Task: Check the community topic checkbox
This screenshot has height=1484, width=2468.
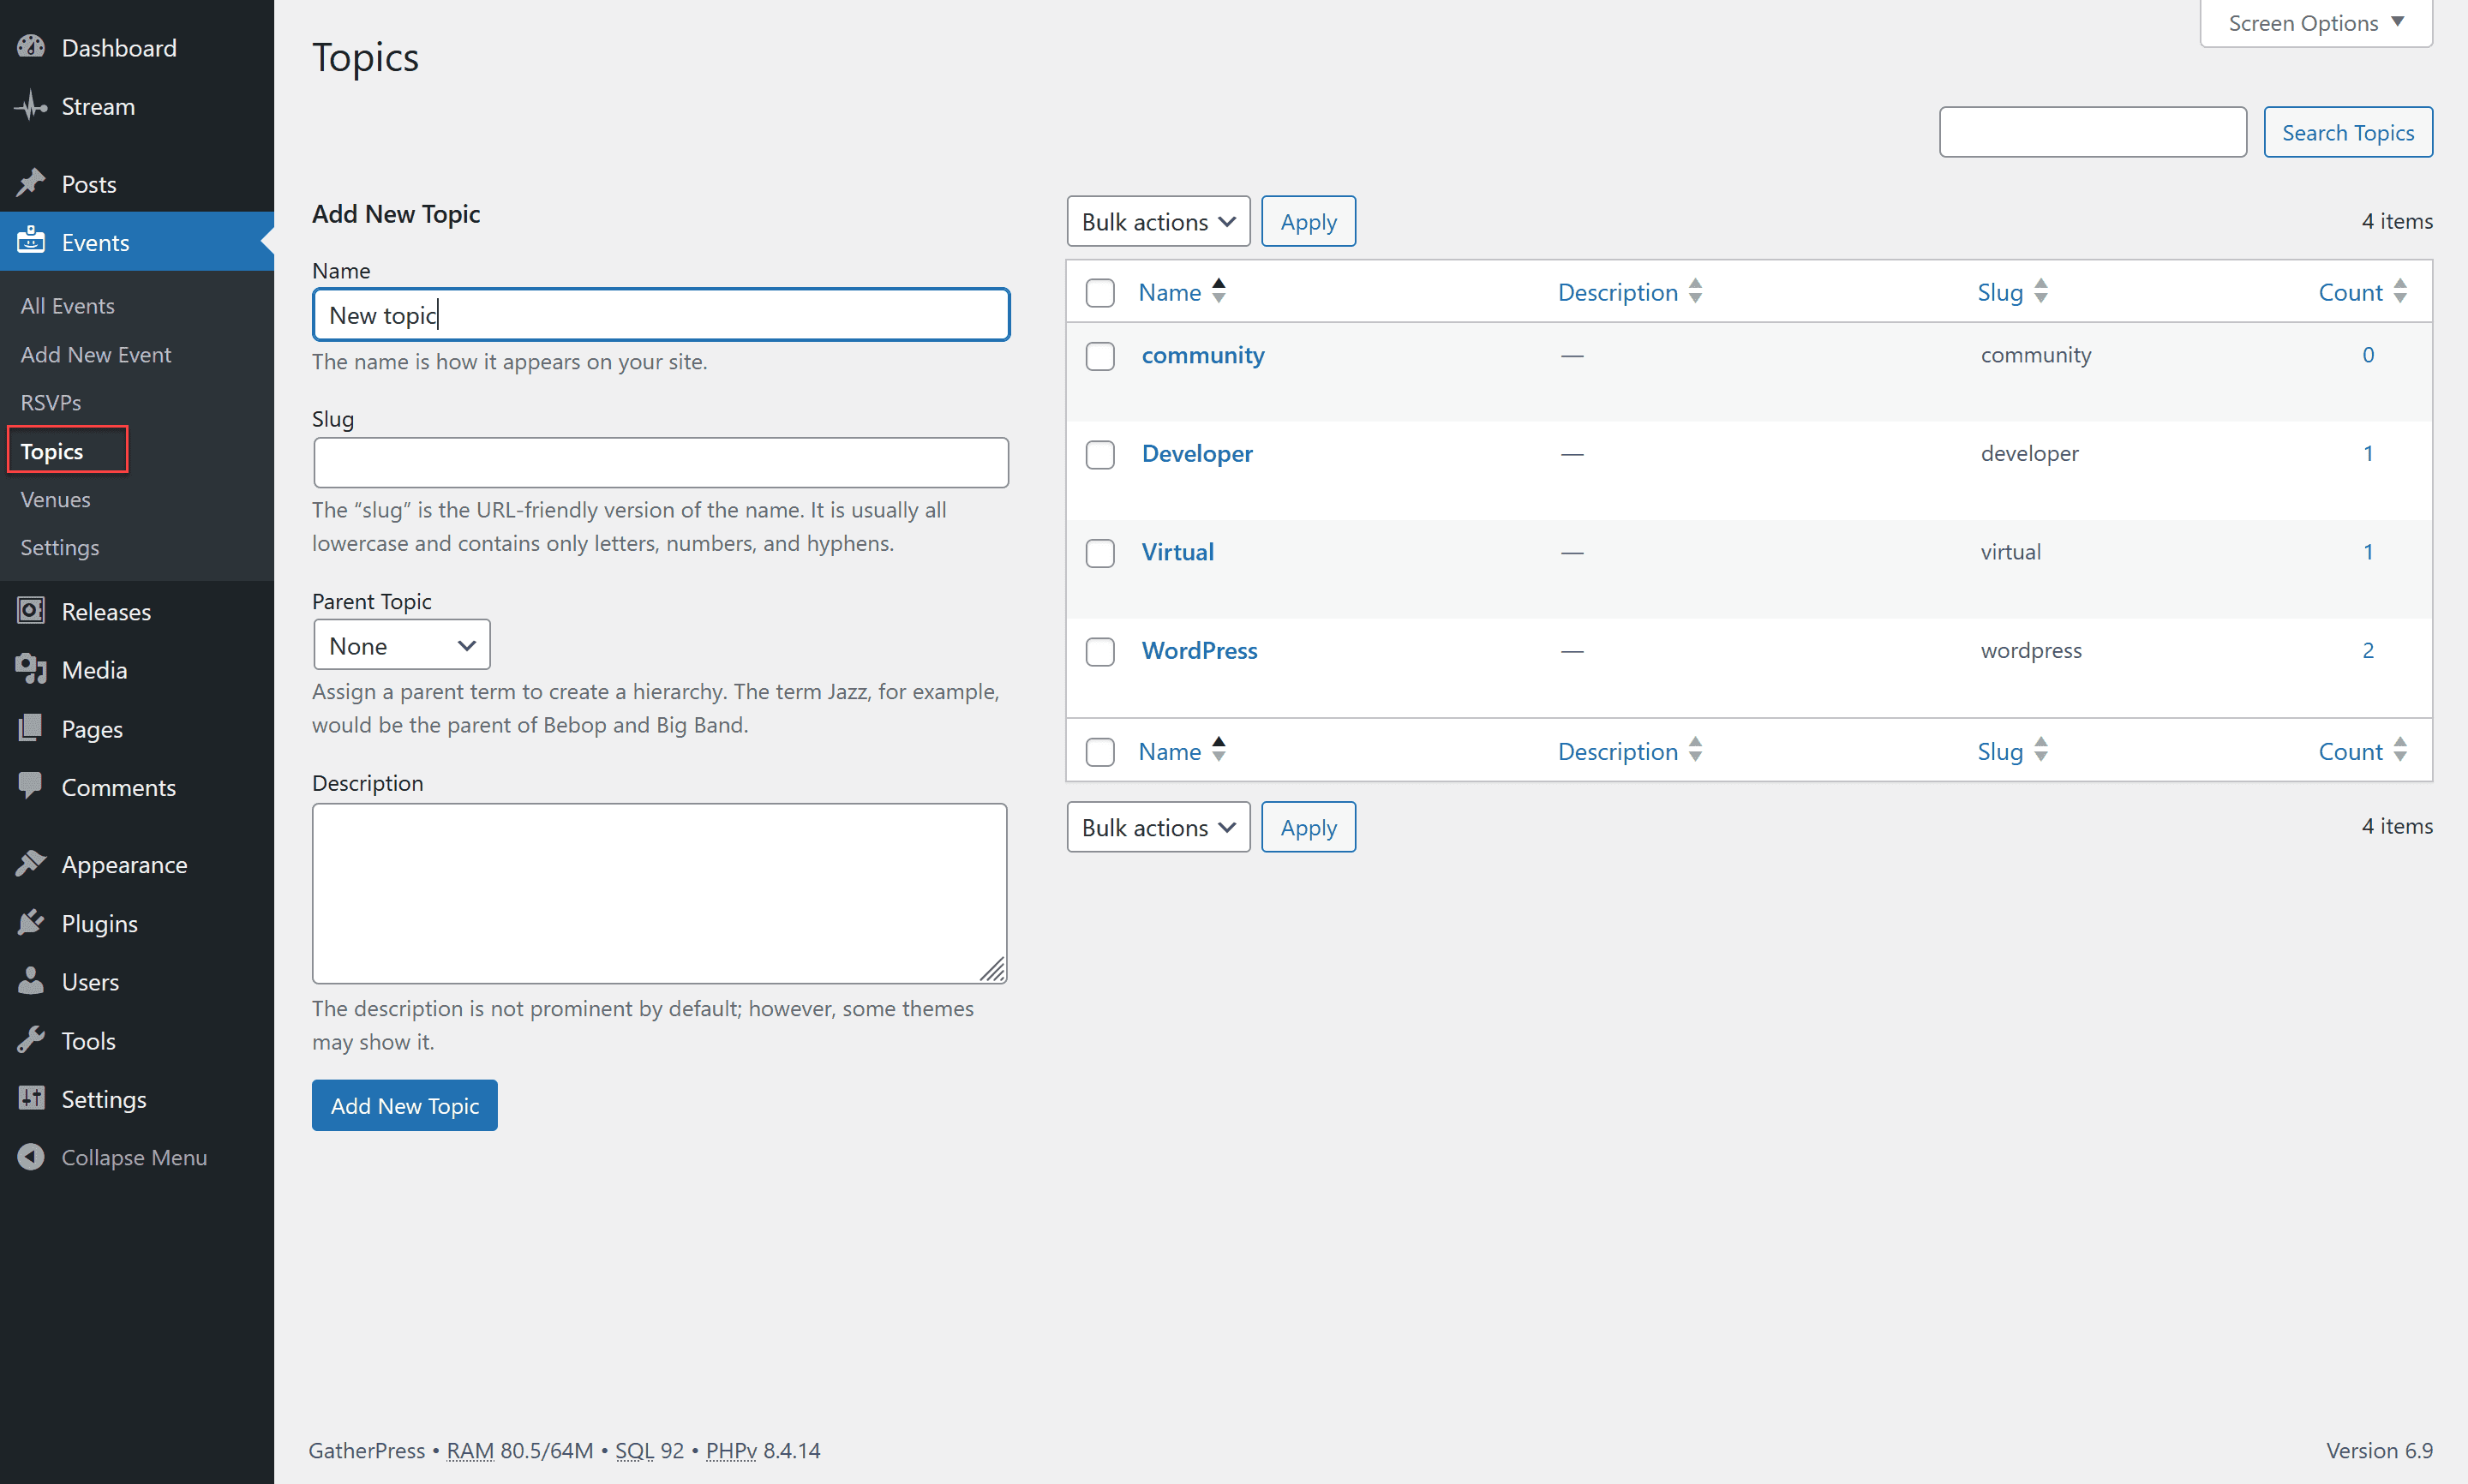Action: (x=1100, y=356)
